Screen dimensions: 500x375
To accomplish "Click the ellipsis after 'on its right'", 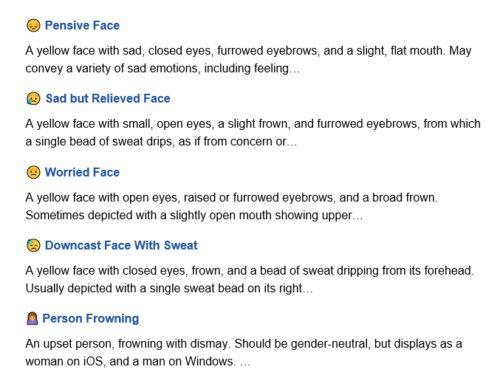I will tap(307, 291).
